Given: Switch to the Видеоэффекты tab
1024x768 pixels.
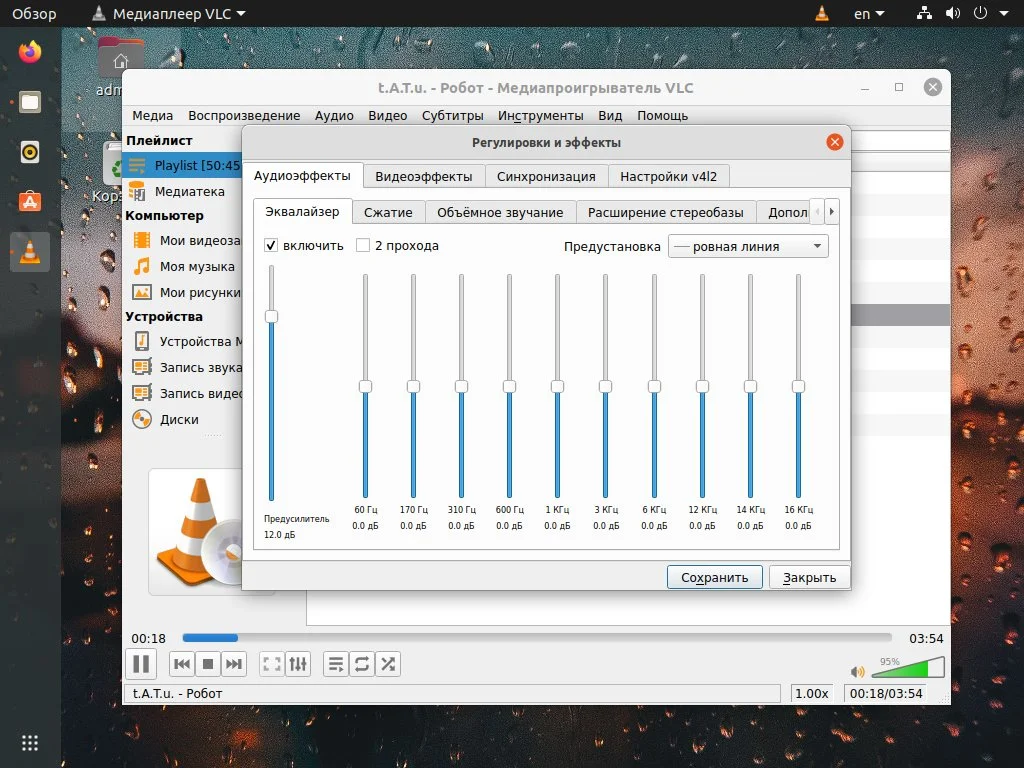Looking at the screenshot, I should point(423,175).
